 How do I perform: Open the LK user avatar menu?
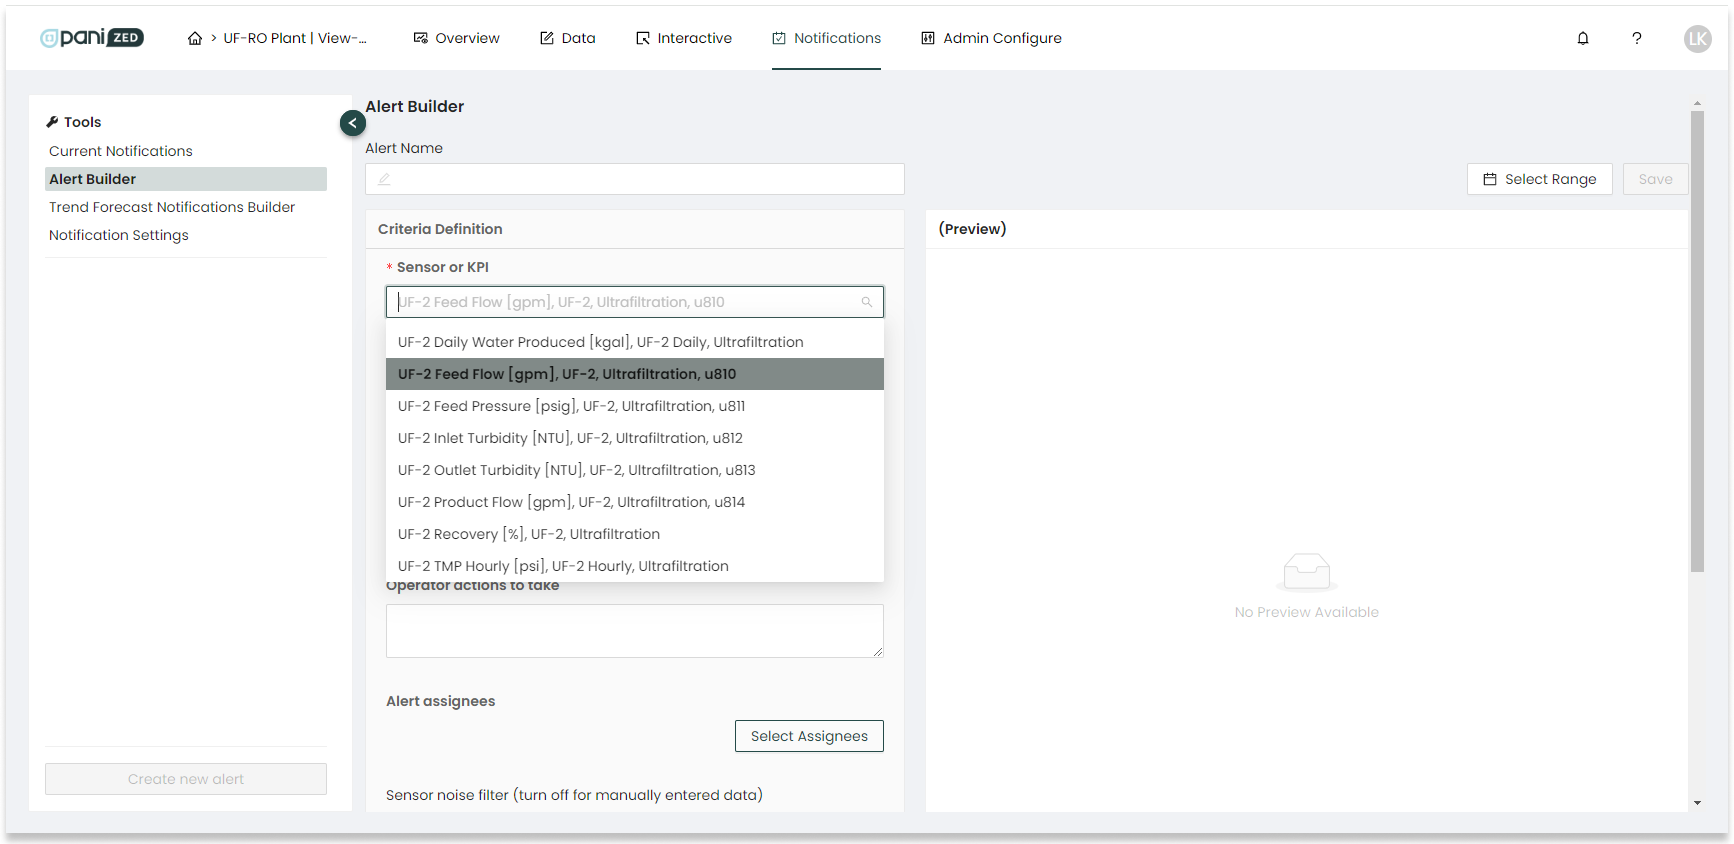click(1697, 39)
